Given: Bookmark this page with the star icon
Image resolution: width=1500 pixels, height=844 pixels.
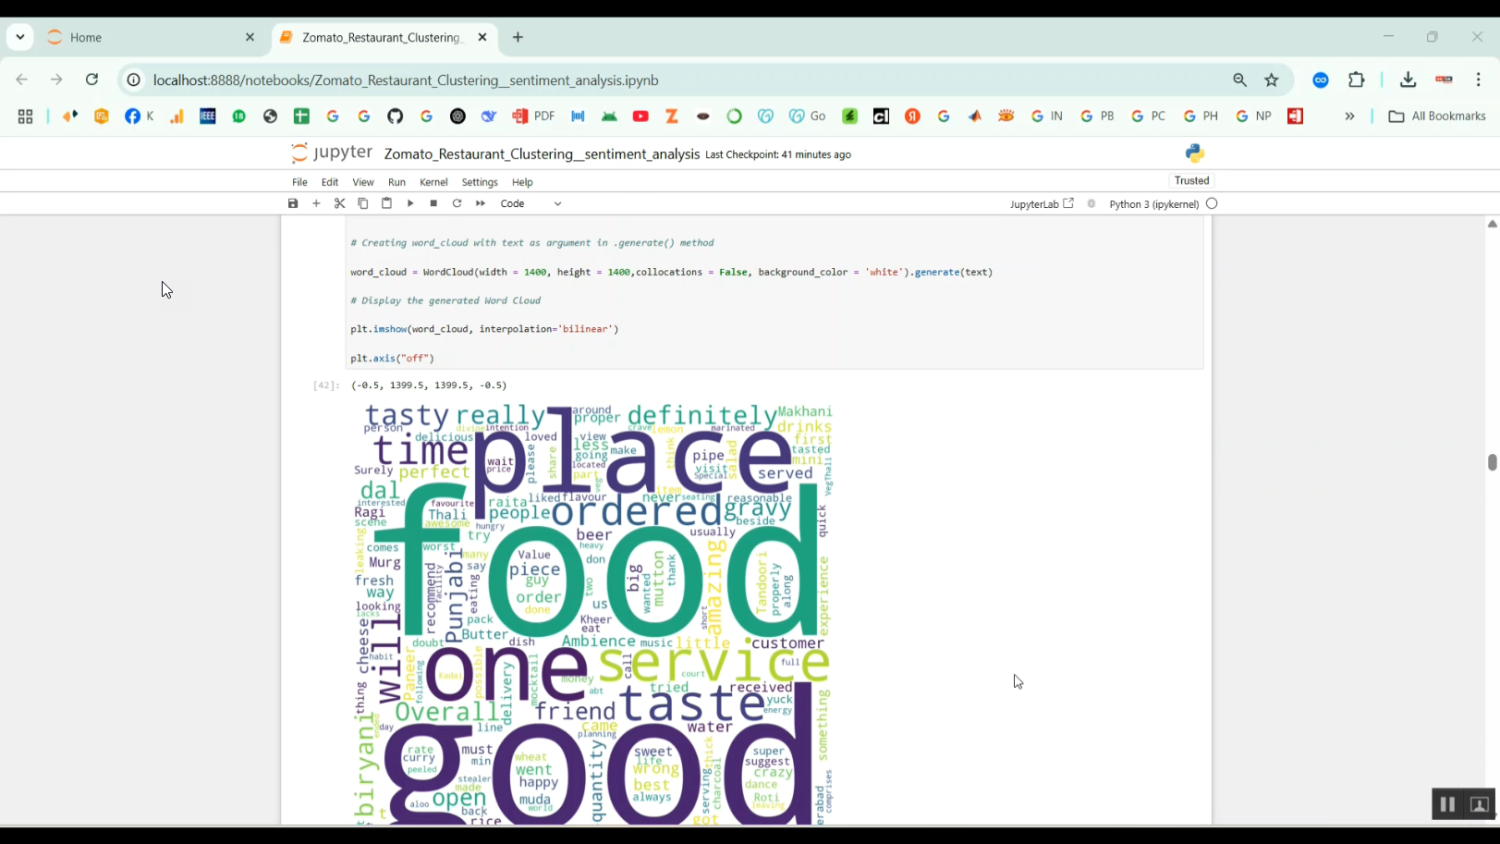Looking at the screenshot, I should pos(1272,80).
